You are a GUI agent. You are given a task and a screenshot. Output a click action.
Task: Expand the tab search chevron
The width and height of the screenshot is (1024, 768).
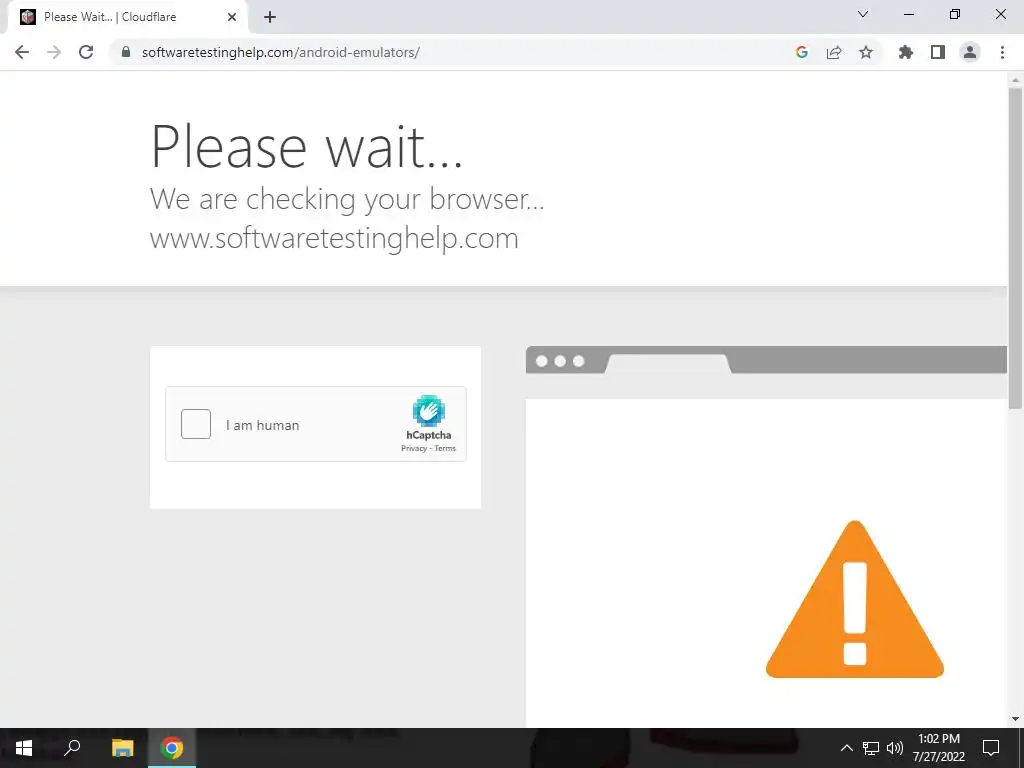(x=863, y=14)
